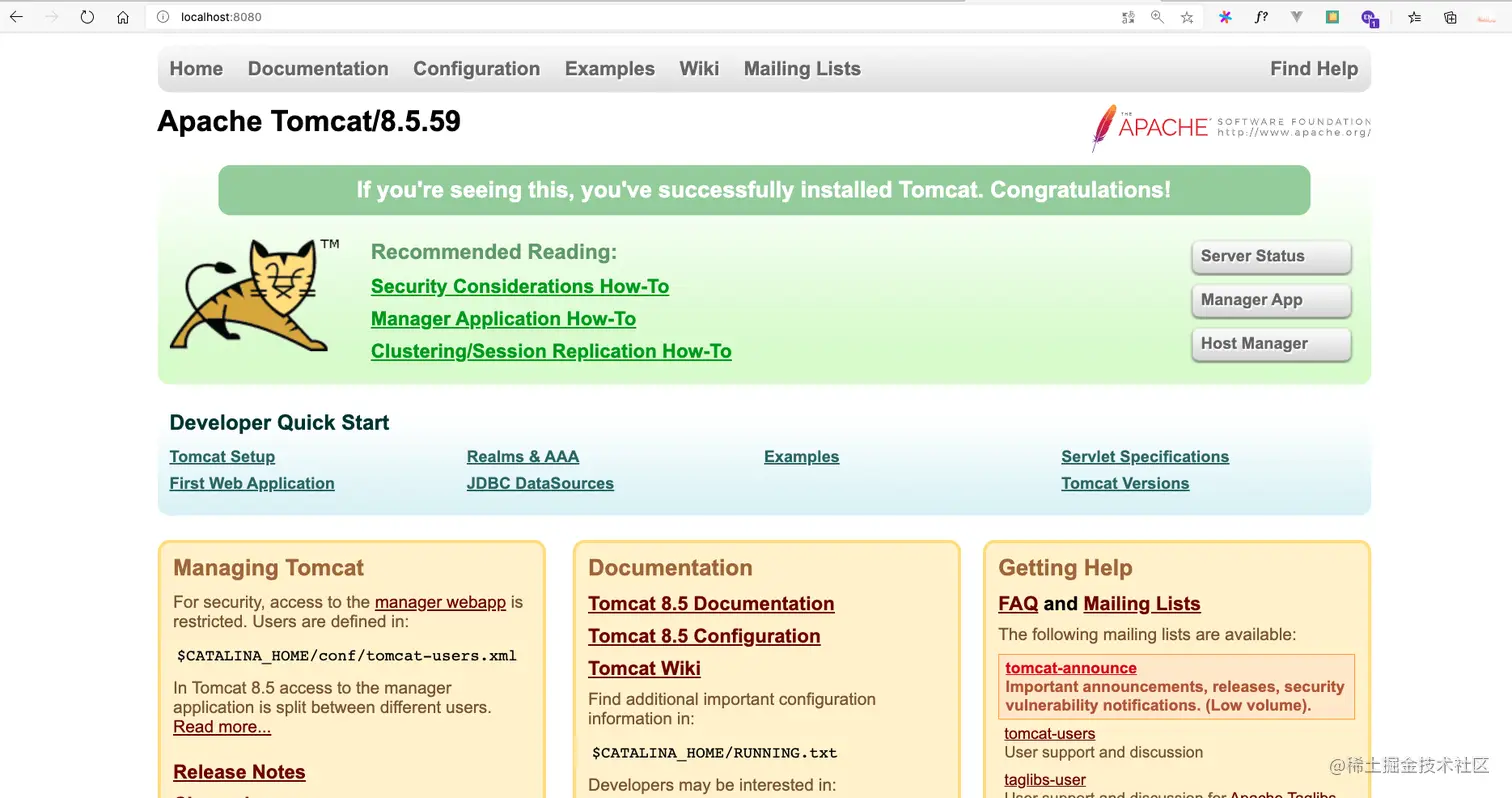This screenshot has height=798, width=1512.
Task: Open the green square extension icon
Action: coord(1332,17)
